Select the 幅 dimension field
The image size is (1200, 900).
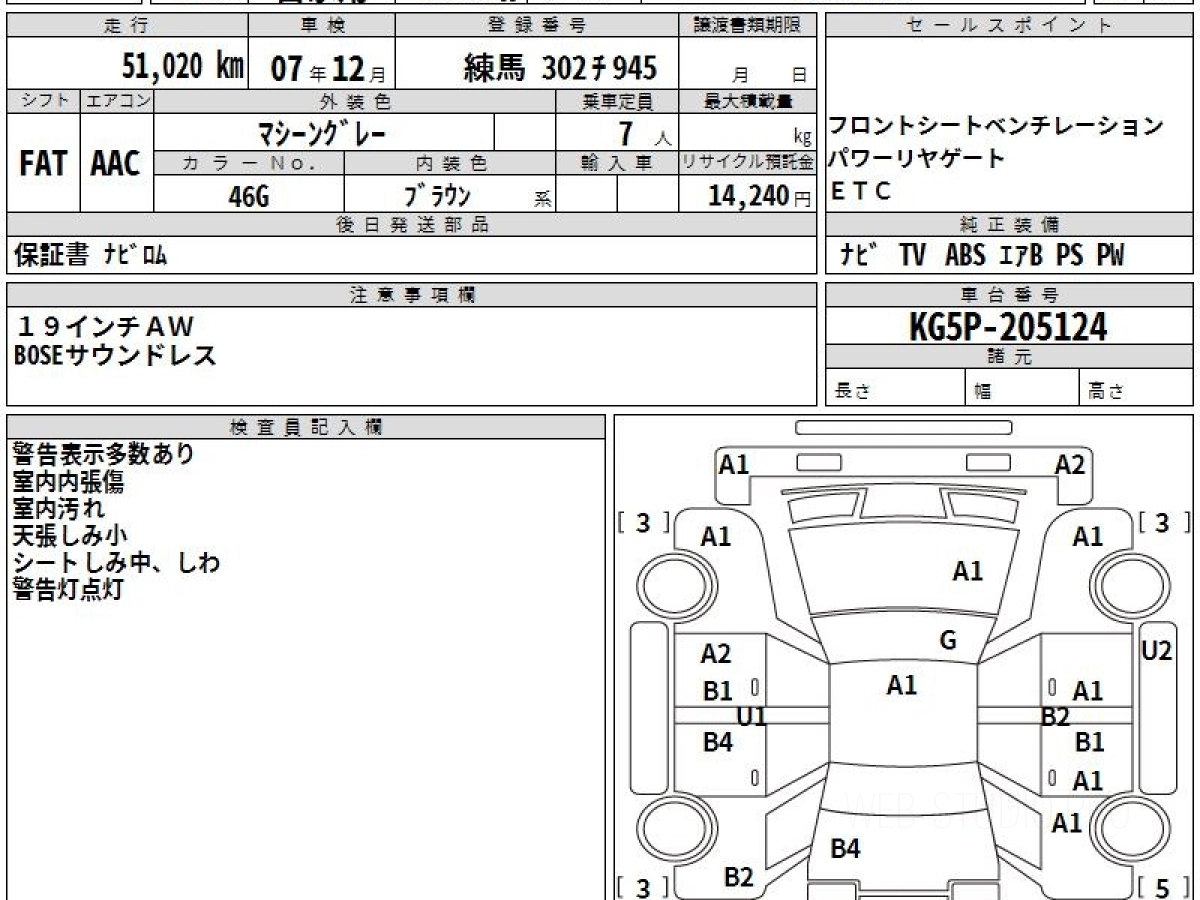1022,388
